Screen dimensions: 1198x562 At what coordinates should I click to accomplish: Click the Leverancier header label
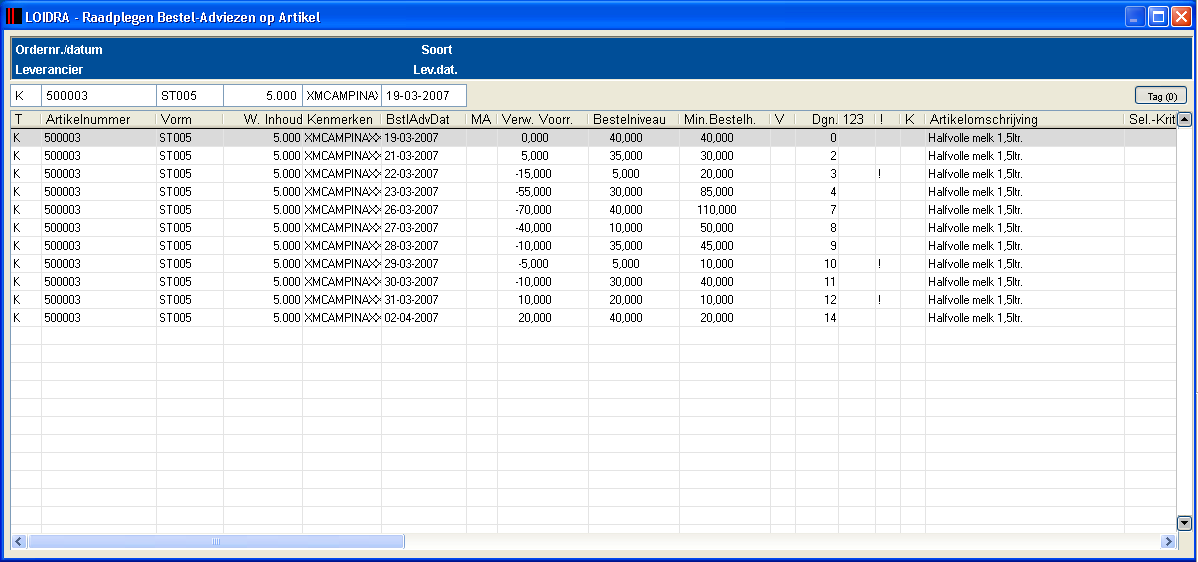pos(49,69)
